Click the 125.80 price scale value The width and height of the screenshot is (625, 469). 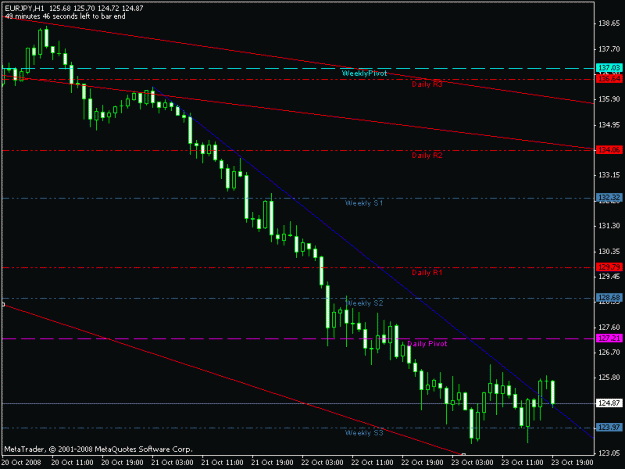(609, 377)
